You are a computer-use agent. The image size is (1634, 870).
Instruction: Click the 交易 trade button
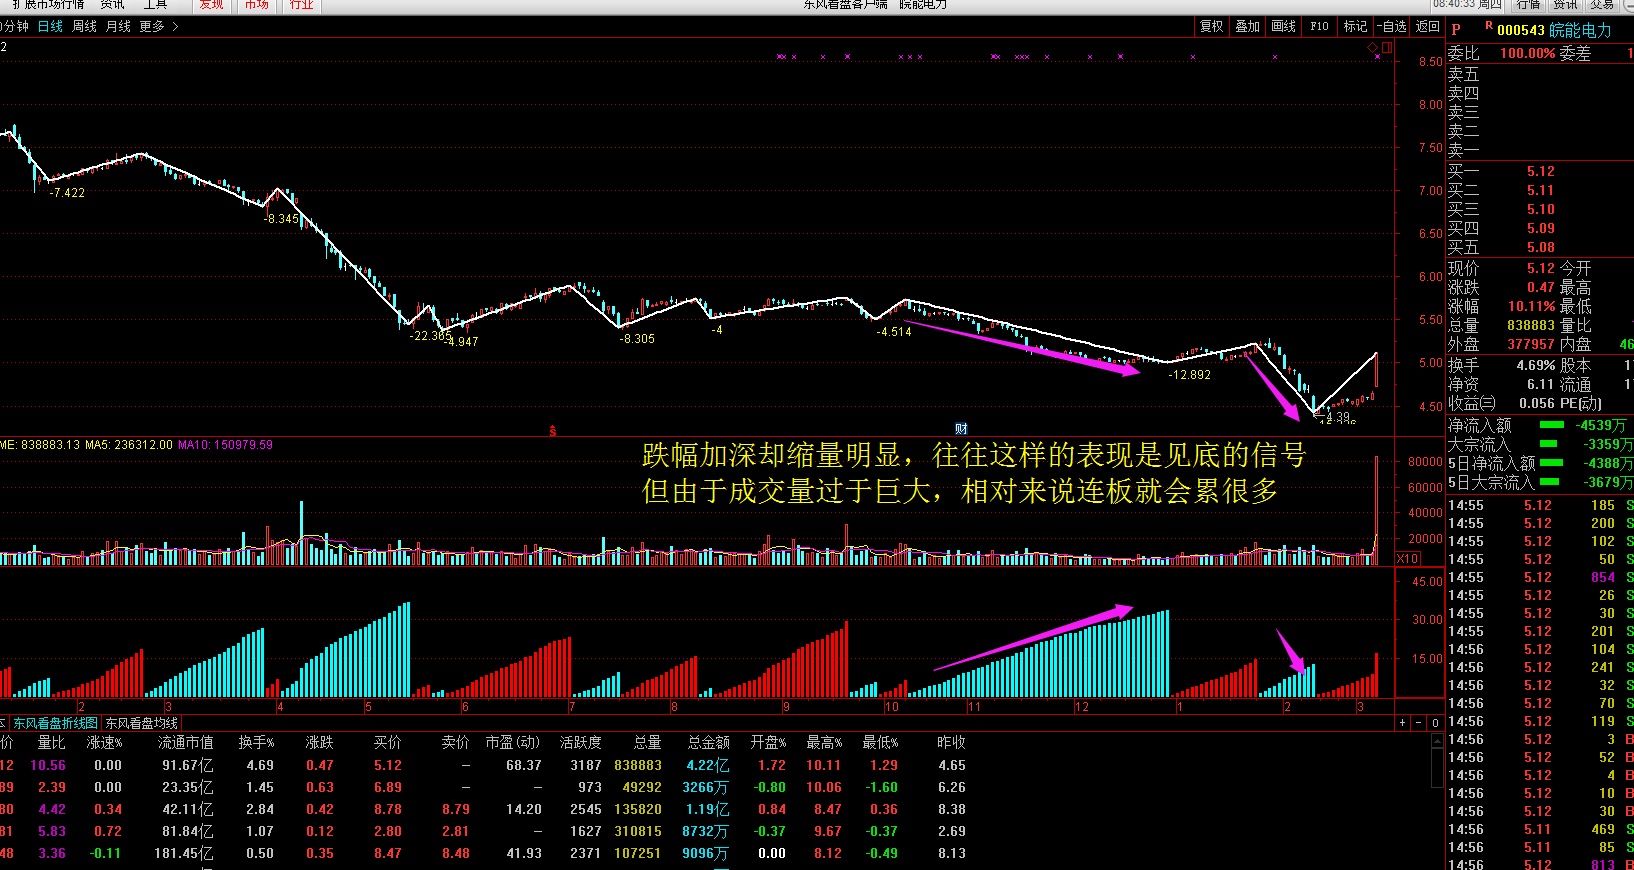(x=1601, y=5)
